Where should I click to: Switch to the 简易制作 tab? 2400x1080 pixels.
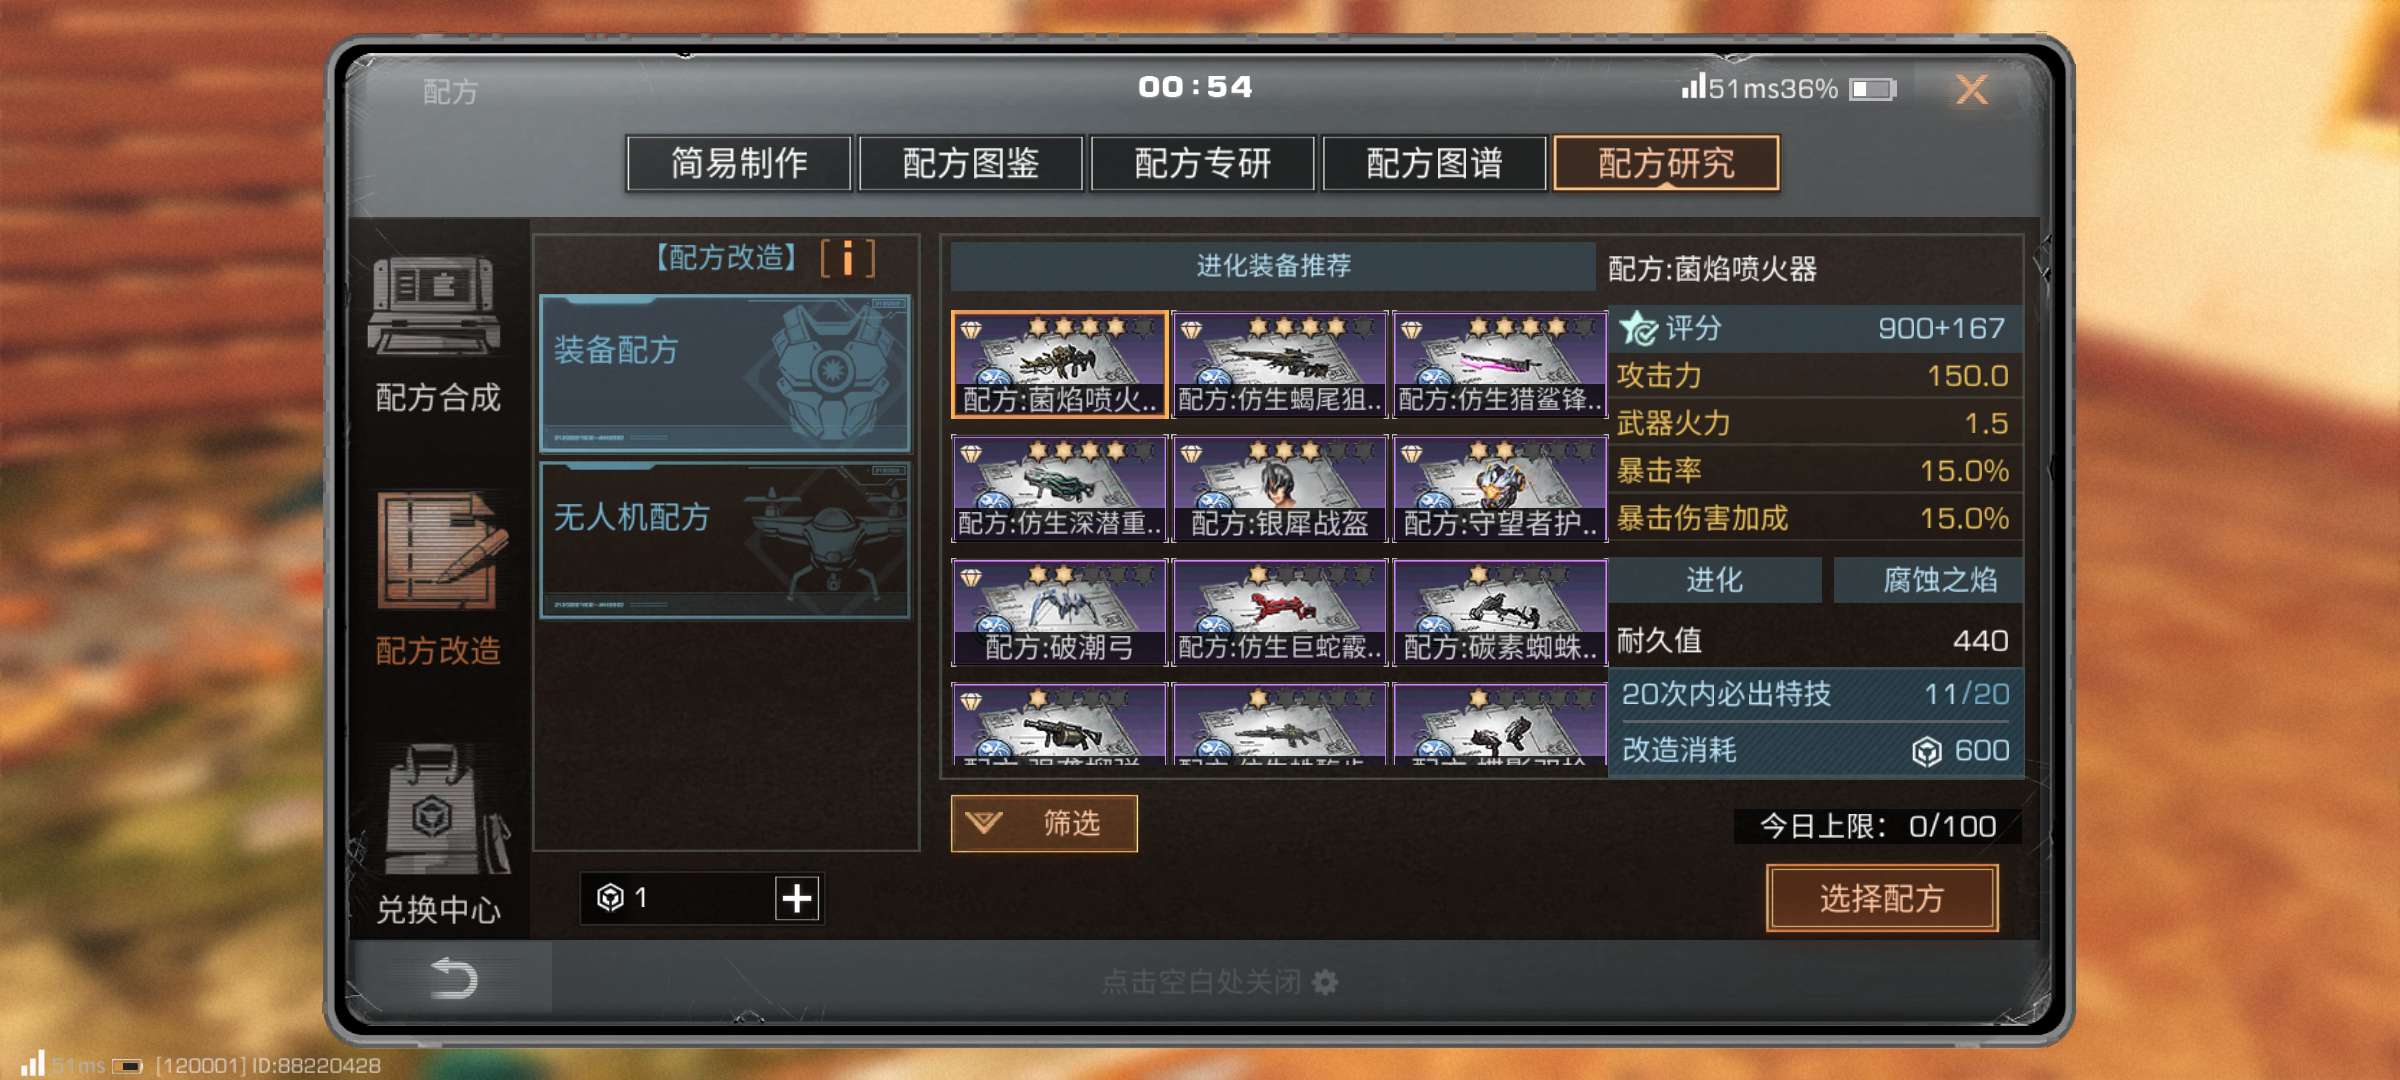pos(739,163)
